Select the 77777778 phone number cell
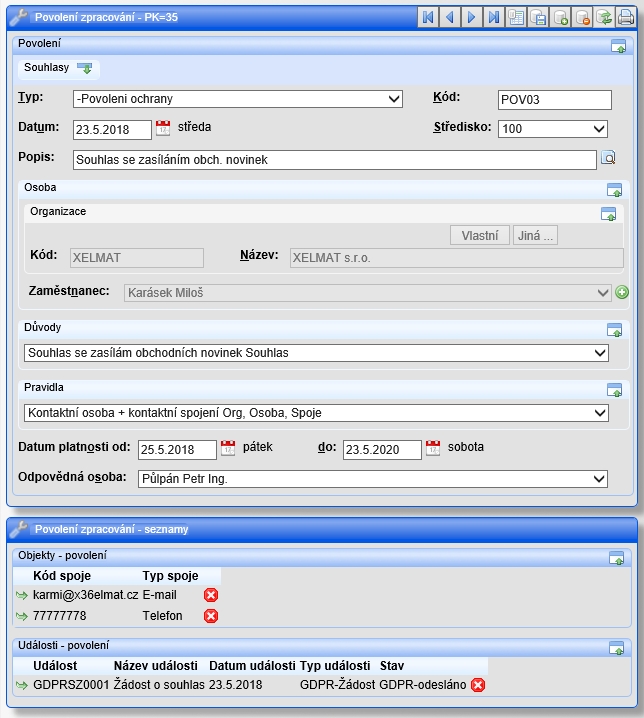644x718 pixels. tap(60, 616)
